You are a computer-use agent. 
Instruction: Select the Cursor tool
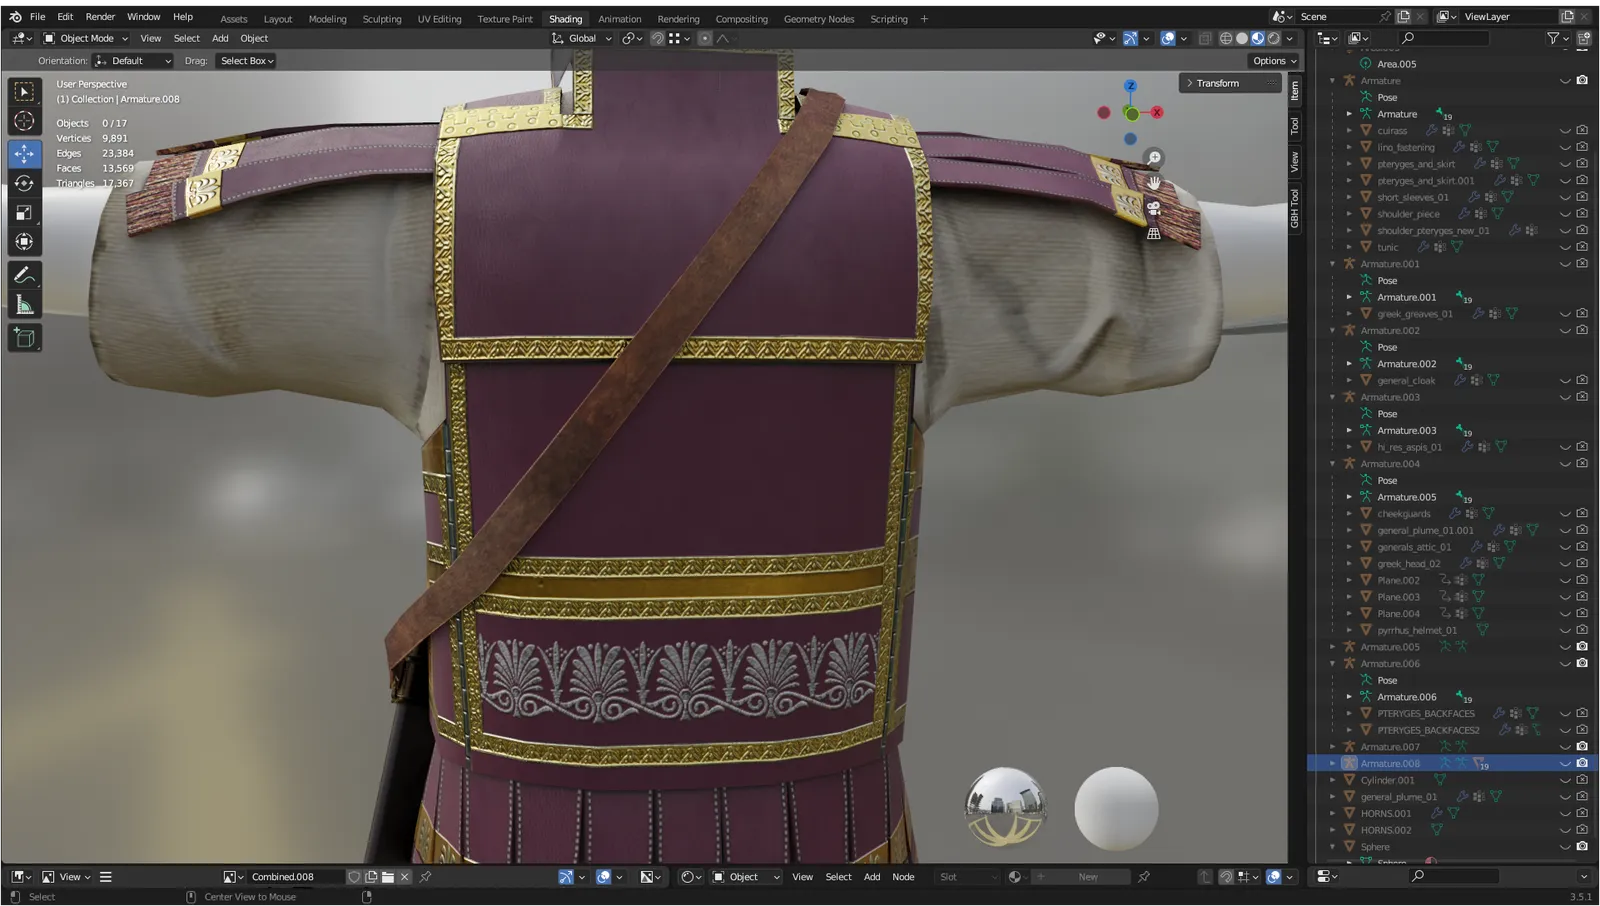pyautogui.click(x=24, y=122)
